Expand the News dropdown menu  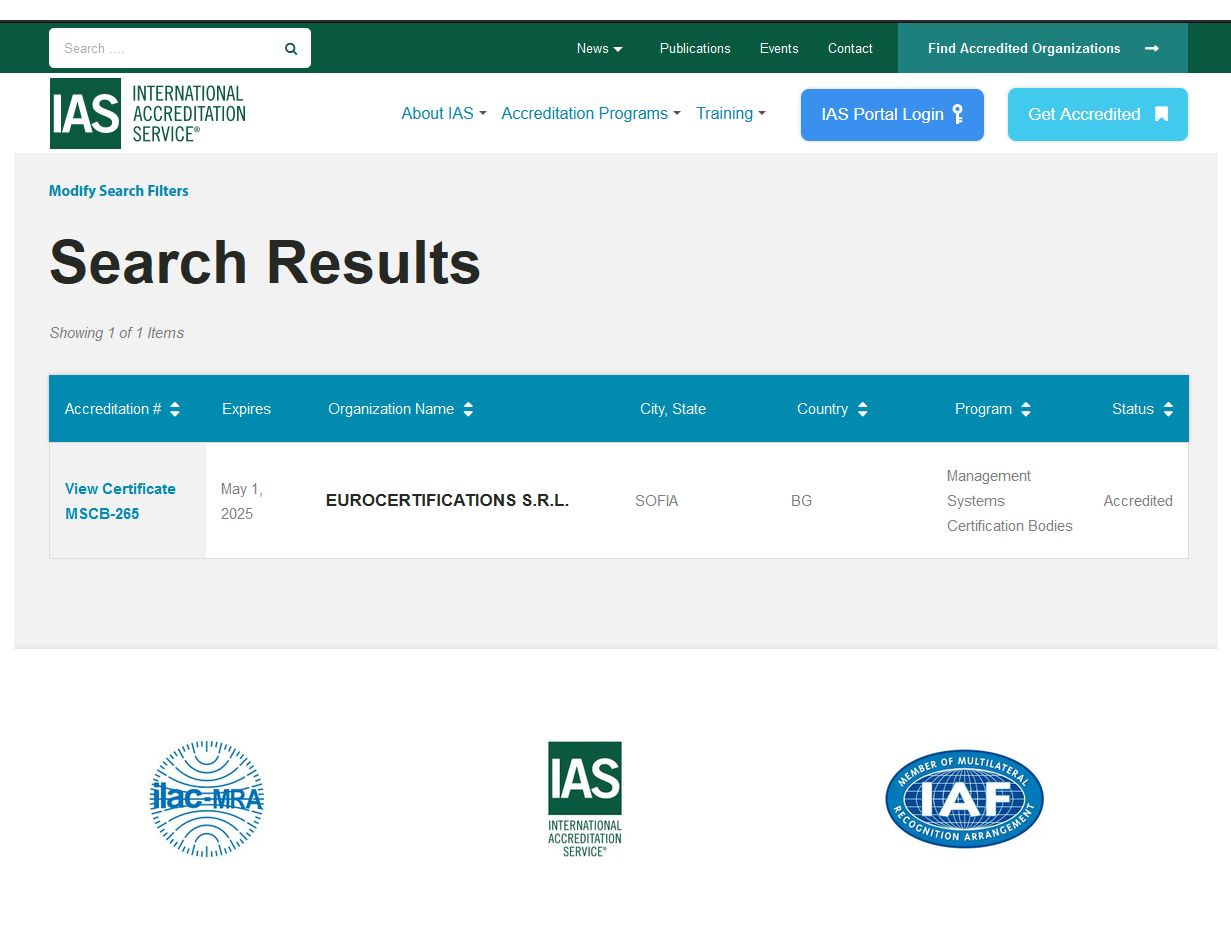pyautogui.click(x=599, y=49)
